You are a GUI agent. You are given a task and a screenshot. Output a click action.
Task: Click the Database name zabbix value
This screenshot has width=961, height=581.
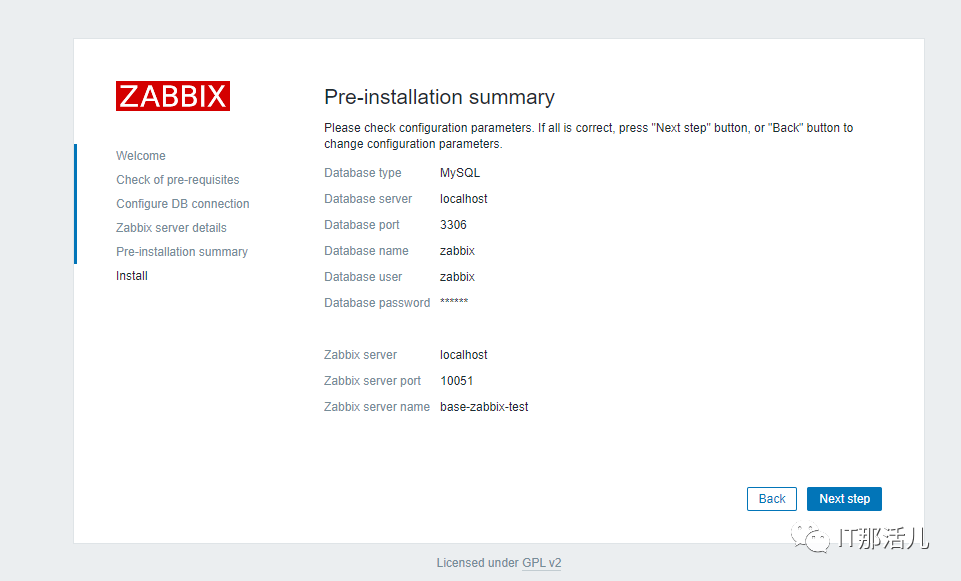tap(457, 251)
